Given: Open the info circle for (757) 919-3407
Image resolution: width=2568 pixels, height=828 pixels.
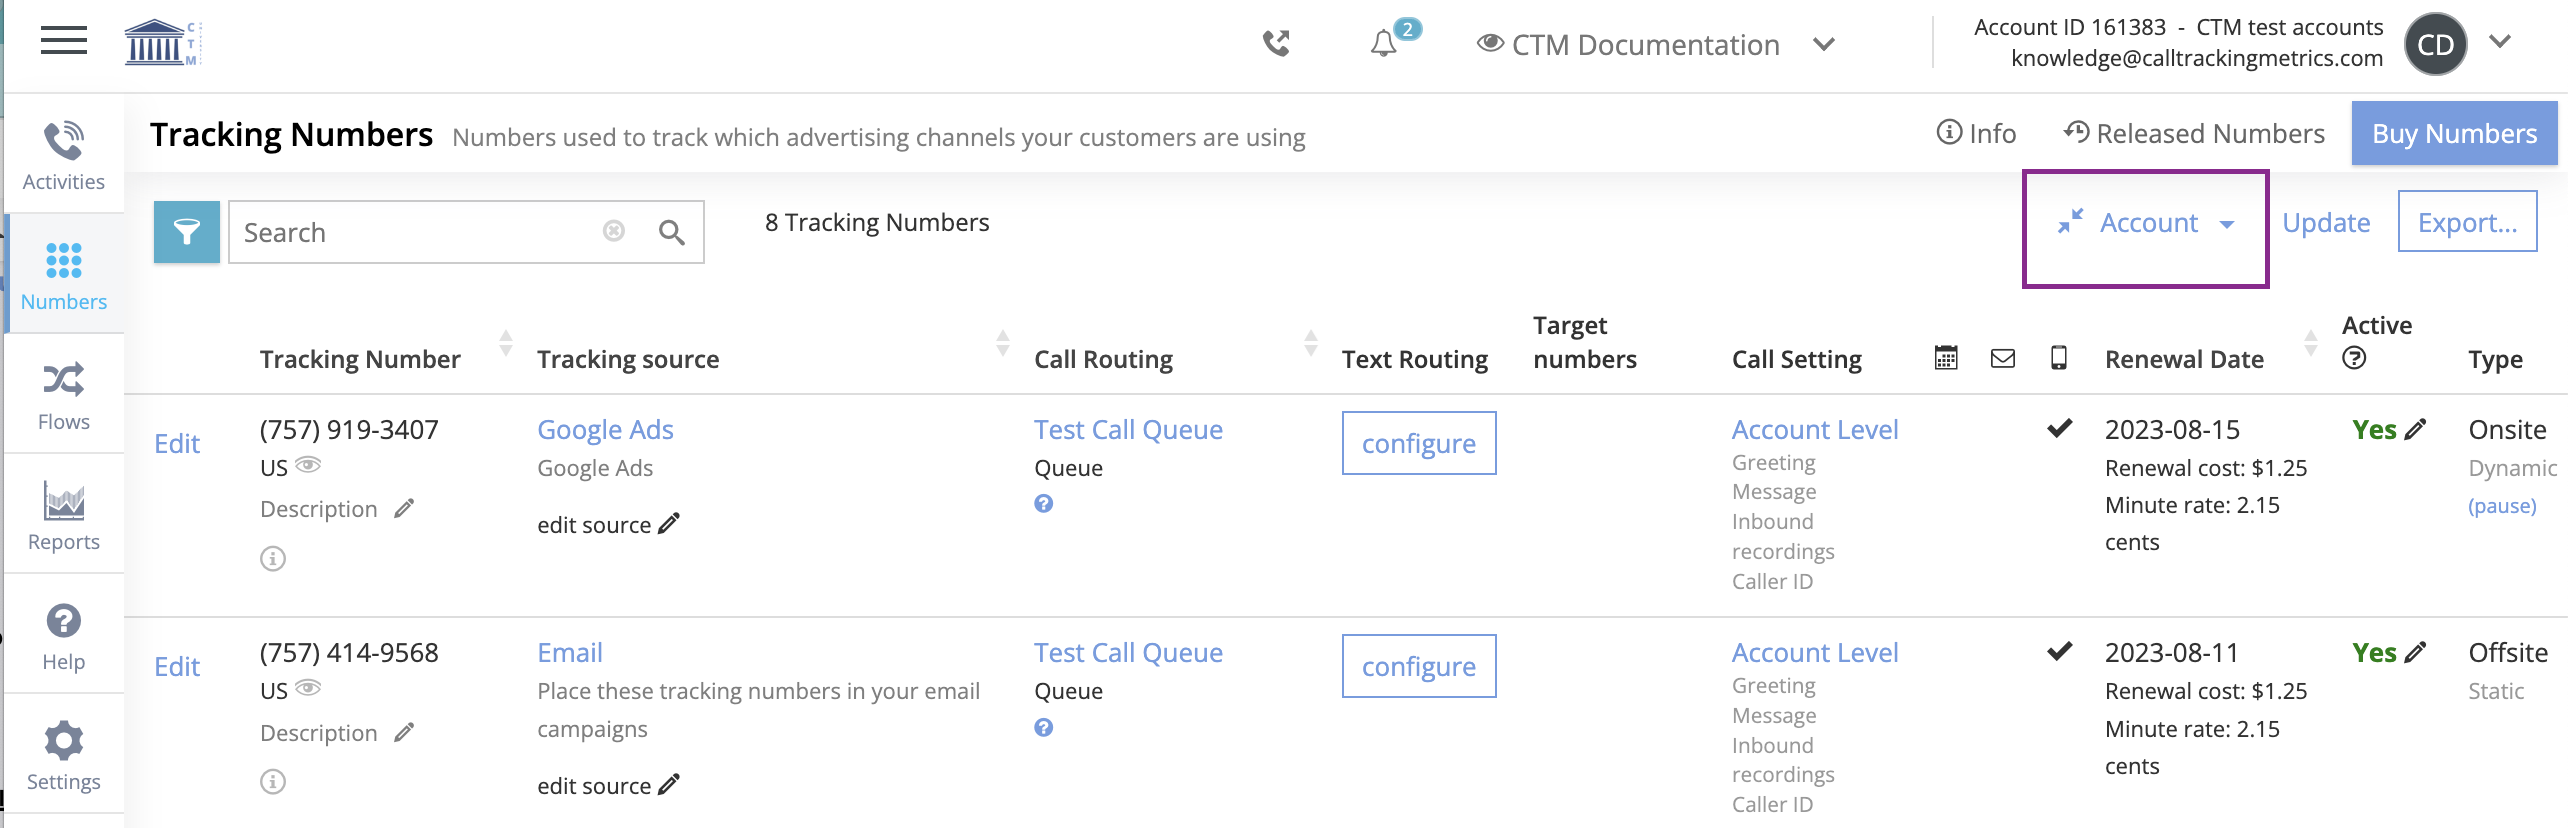Looking at the screenshot, I should tap(273, 558).
